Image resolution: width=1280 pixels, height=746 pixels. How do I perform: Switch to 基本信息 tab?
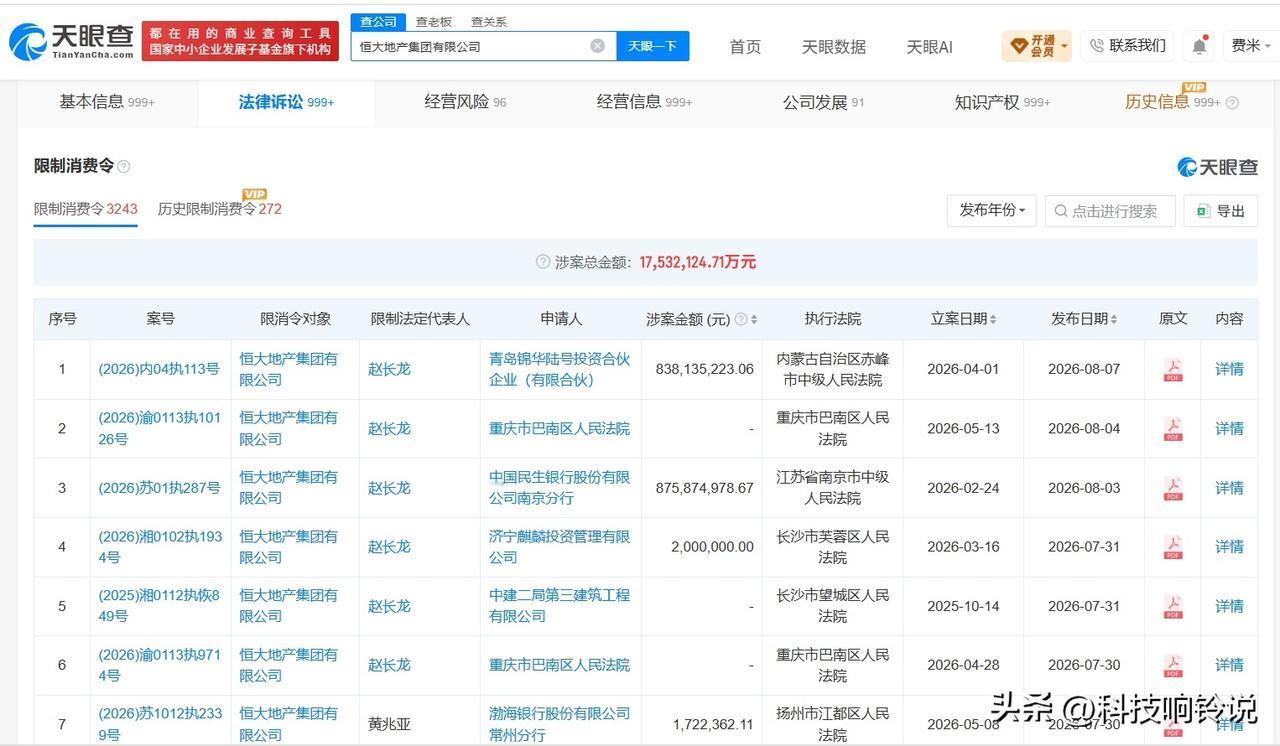(107, 102)
